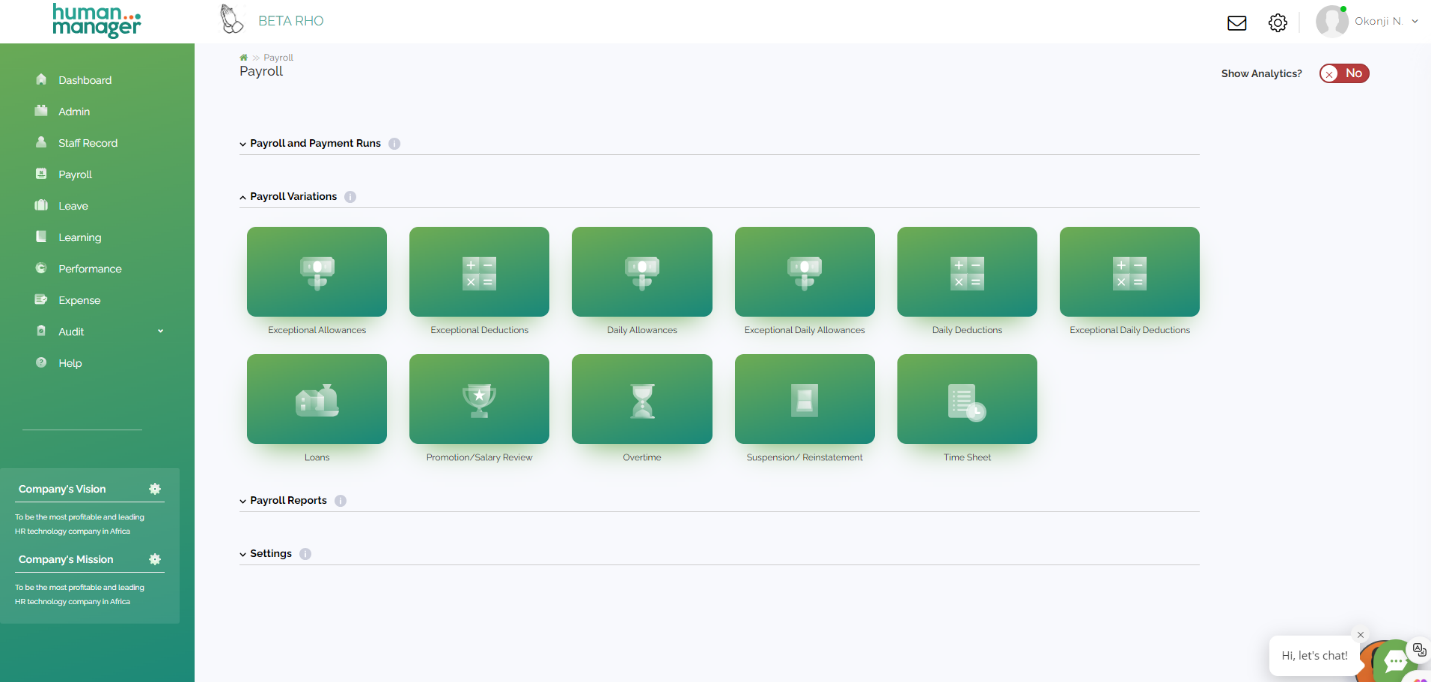Image resolution: width=1431 pixels, height=682 pixels.
Task: Go to Staff Record in sidebar
Action: pos(87,143)
